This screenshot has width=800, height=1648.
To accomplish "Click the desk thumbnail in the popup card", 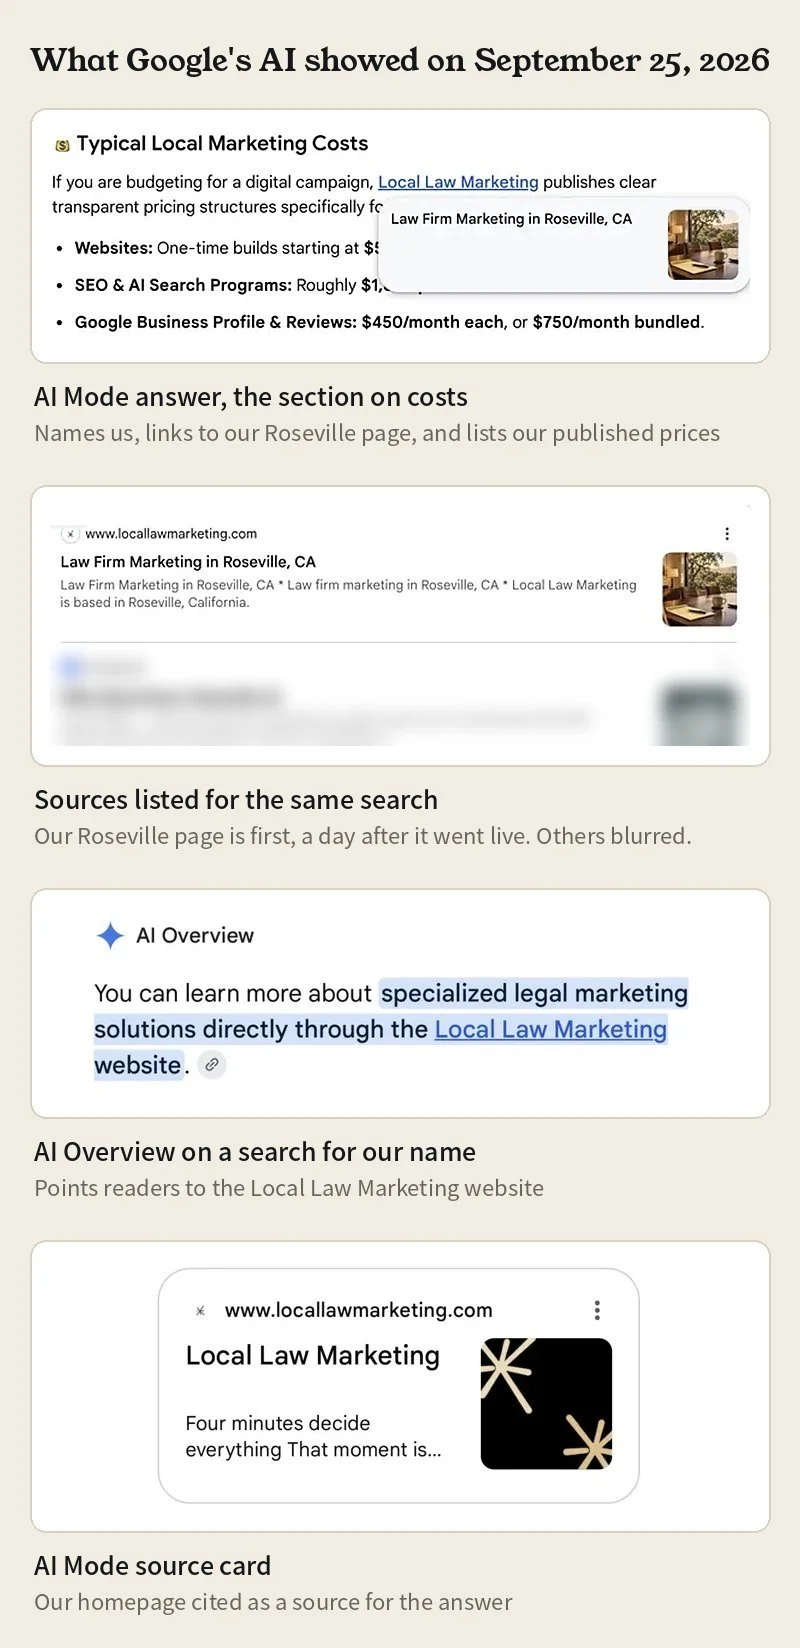I will coord(703,244).
